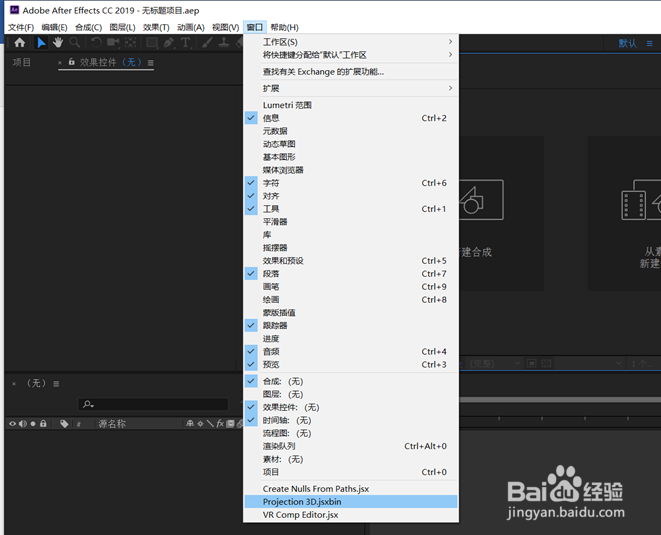Open Effect Controls panel menu icon
Viewport: 661px width, 535px height.
150,63
